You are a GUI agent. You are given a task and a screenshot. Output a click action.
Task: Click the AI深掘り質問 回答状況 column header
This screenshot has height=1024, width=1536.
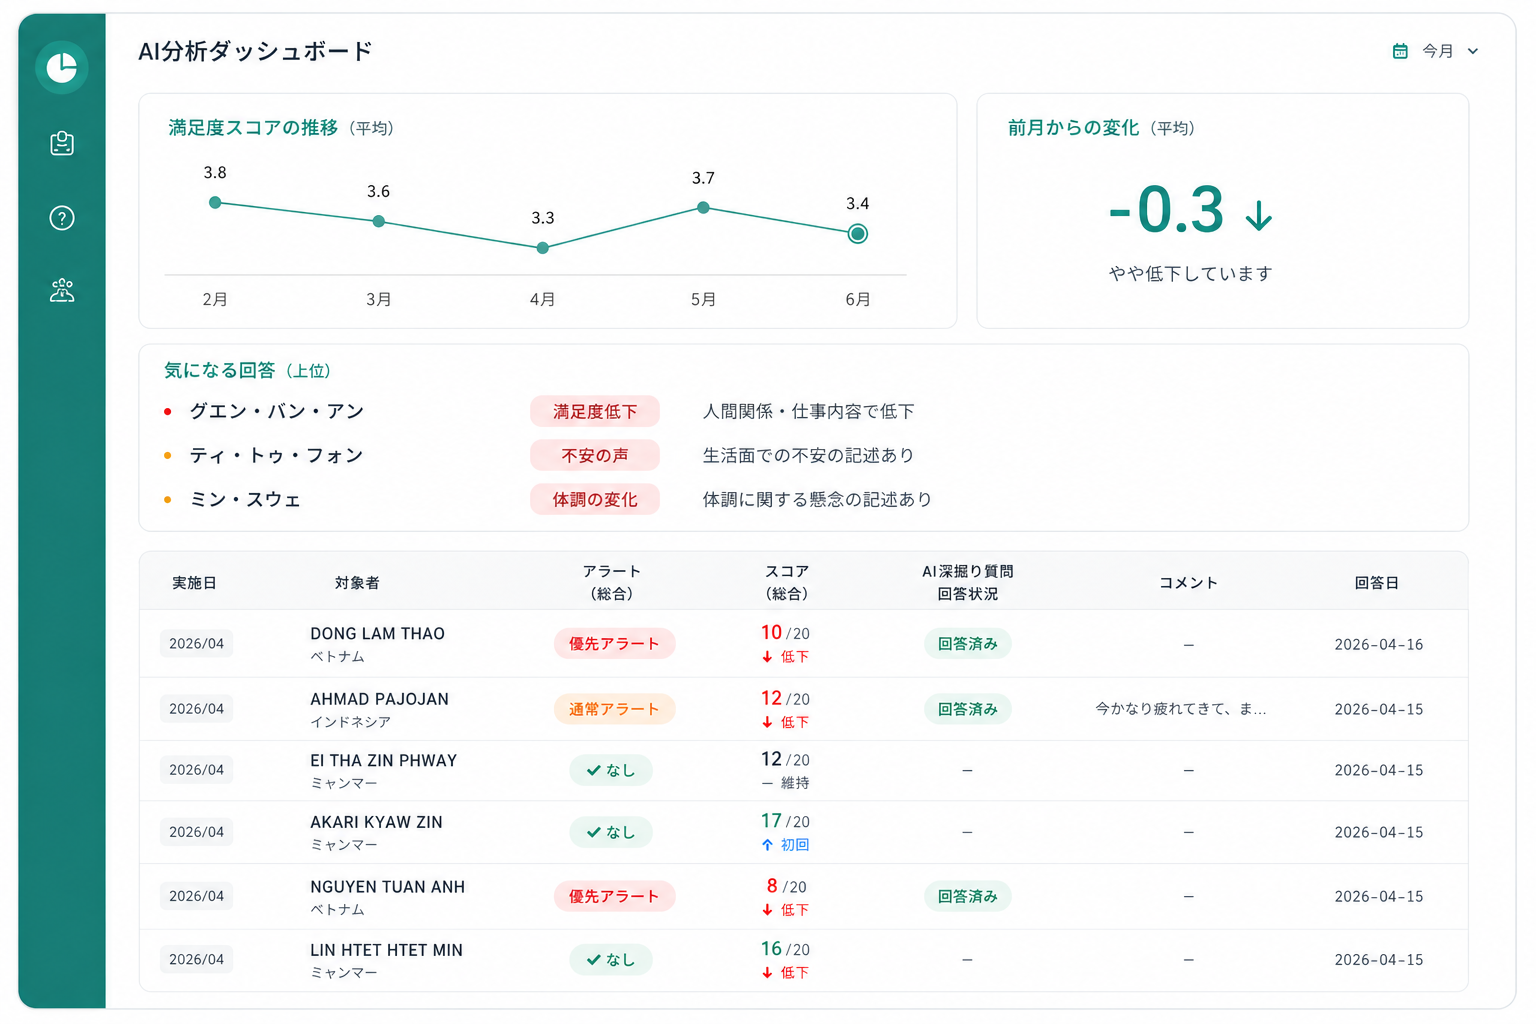(967, 582)
